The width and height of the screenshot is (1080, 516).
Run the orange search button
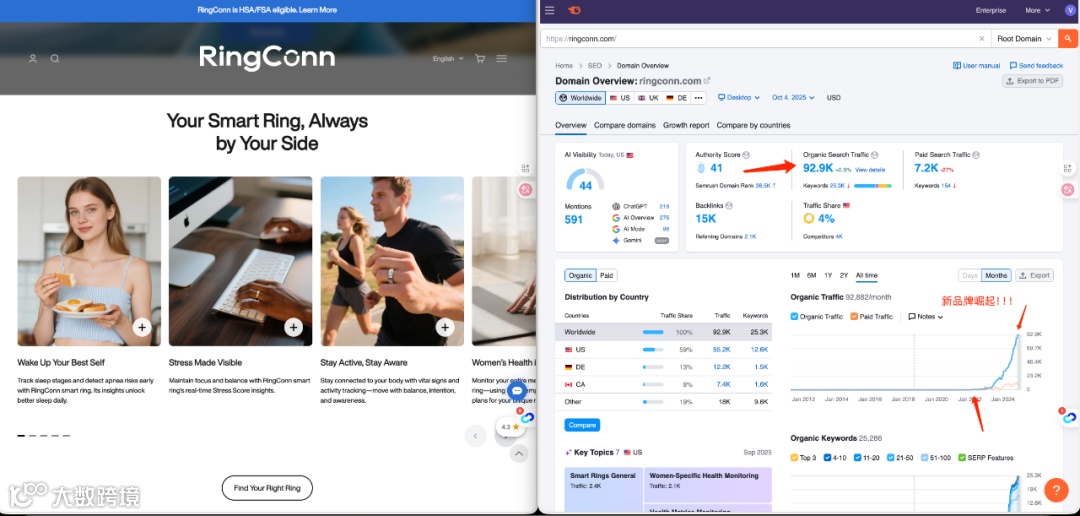pyautogui.click(x=1068, y=39)
